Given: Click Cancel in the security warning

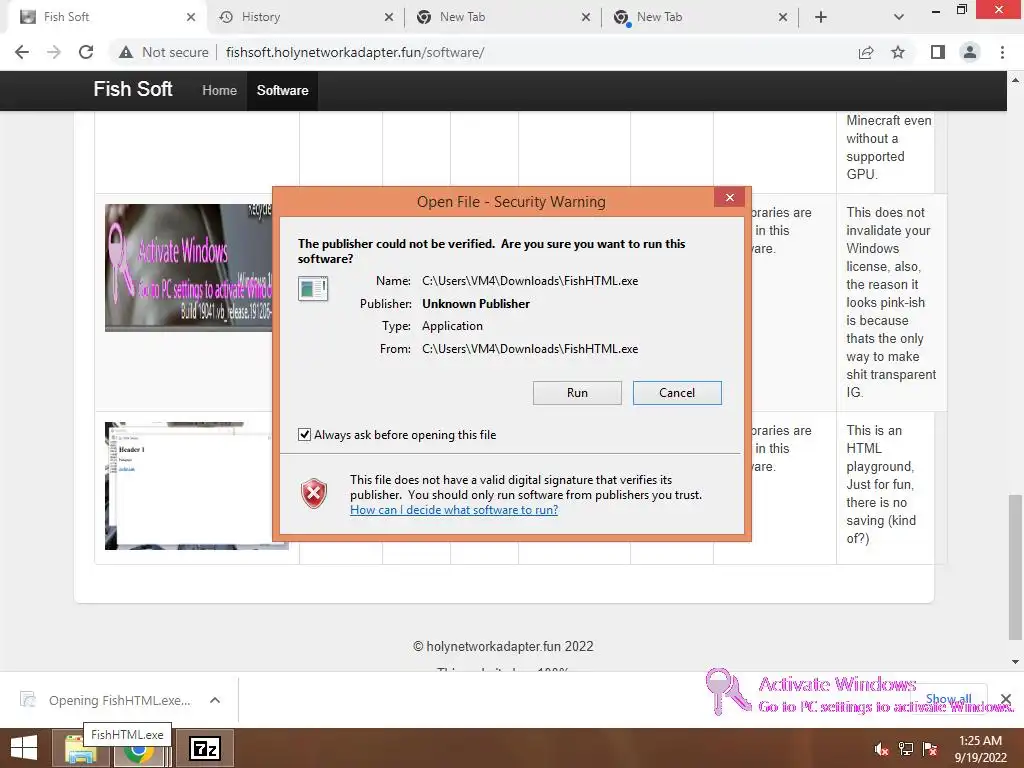Looking at the screenshot, I should click(x=677, y=392).
